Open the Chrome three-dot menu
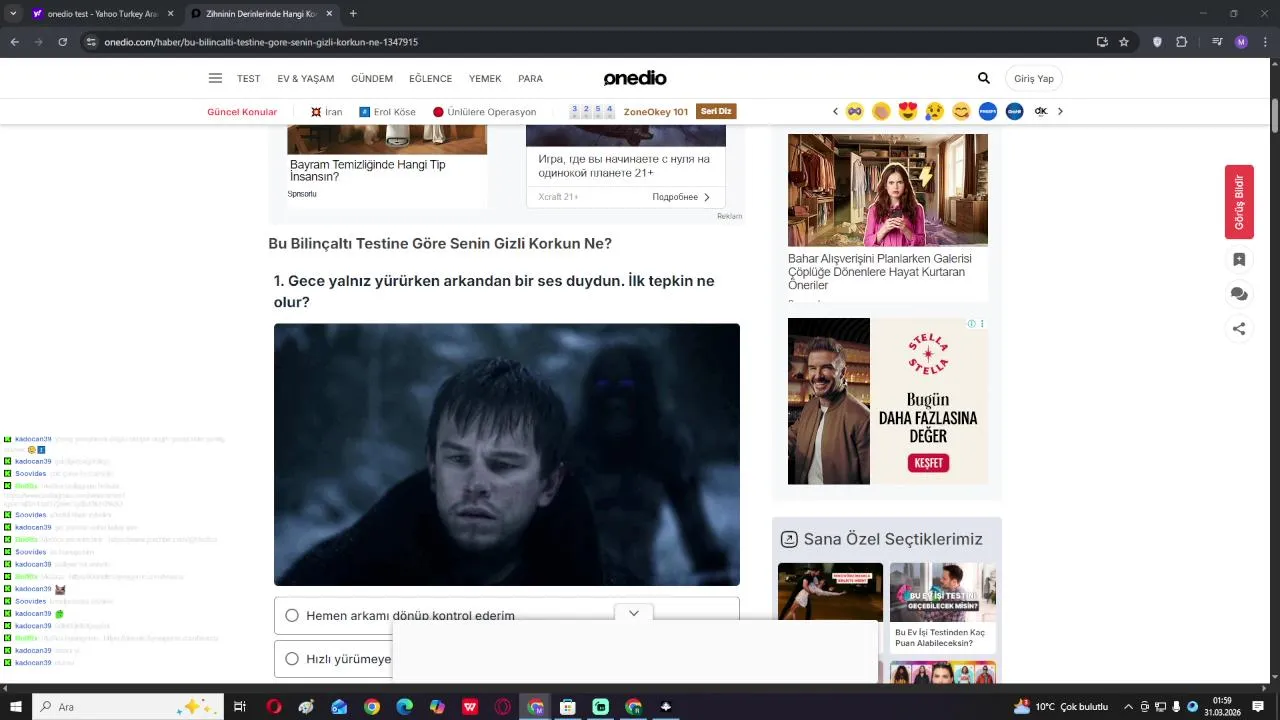The height and width of the screenshot is (720, 1280). 1265,42
